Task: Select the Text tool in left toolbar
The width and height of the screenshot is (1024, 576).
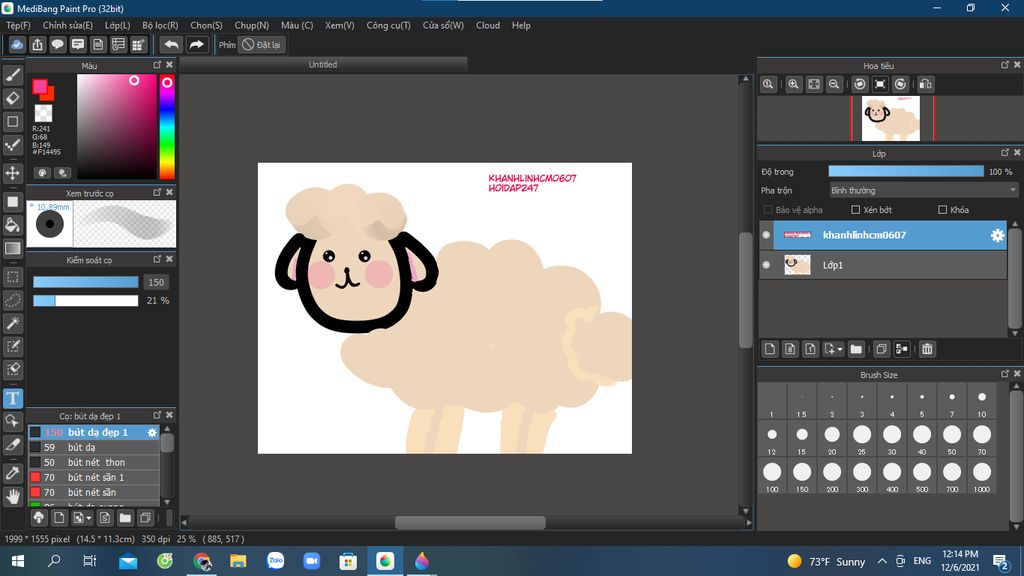Action: tap(13, 398)
